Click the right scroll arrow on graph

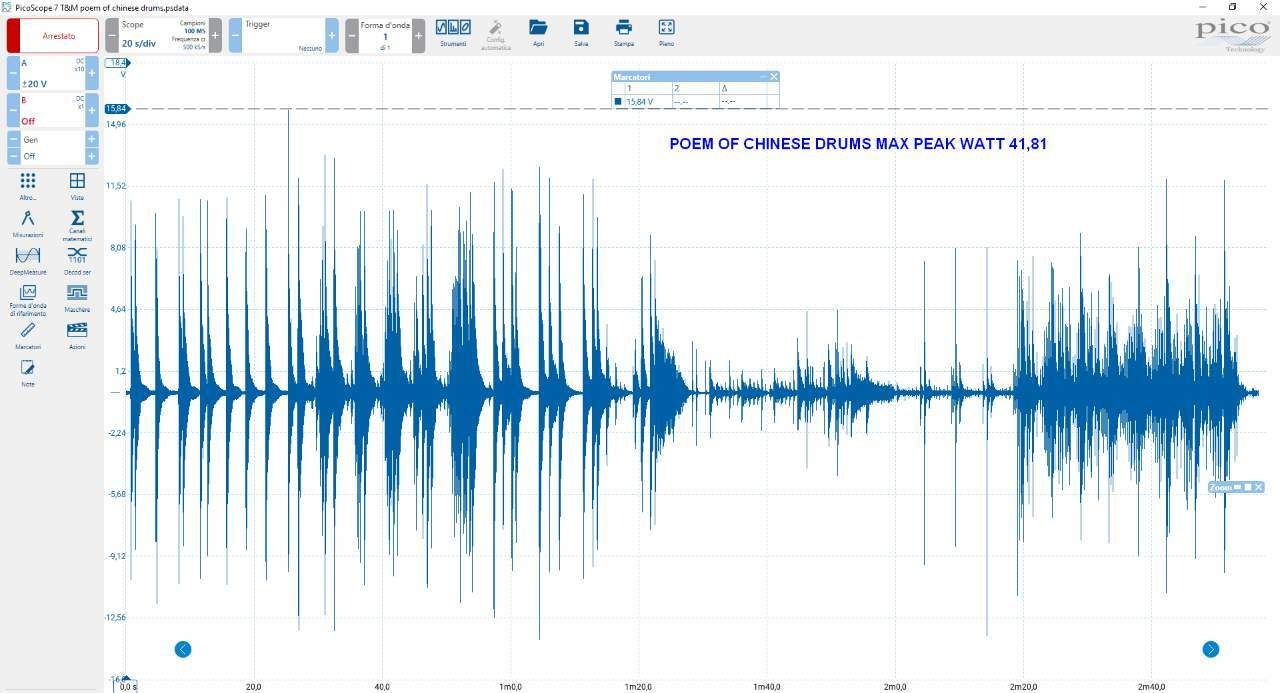point(1210,649)
